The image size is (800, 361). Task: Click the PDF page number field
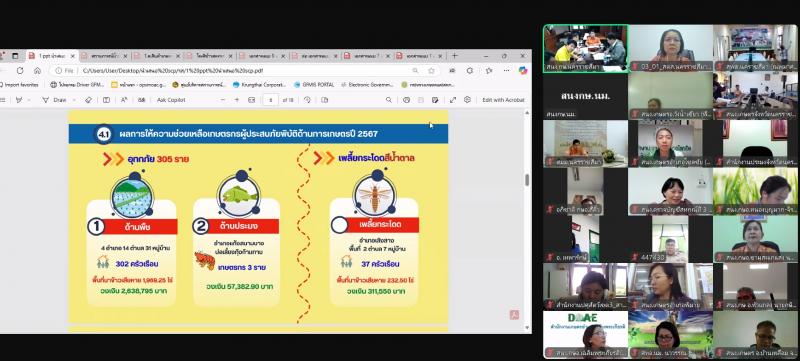[x=270, y=100]
